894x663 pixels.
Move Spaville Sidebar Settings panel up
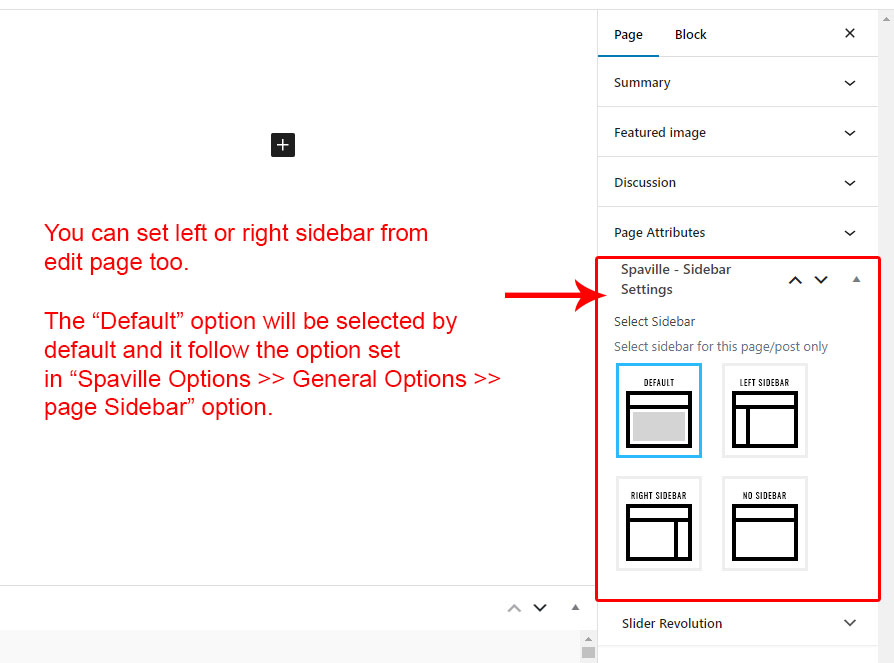[x=795, y=280]
